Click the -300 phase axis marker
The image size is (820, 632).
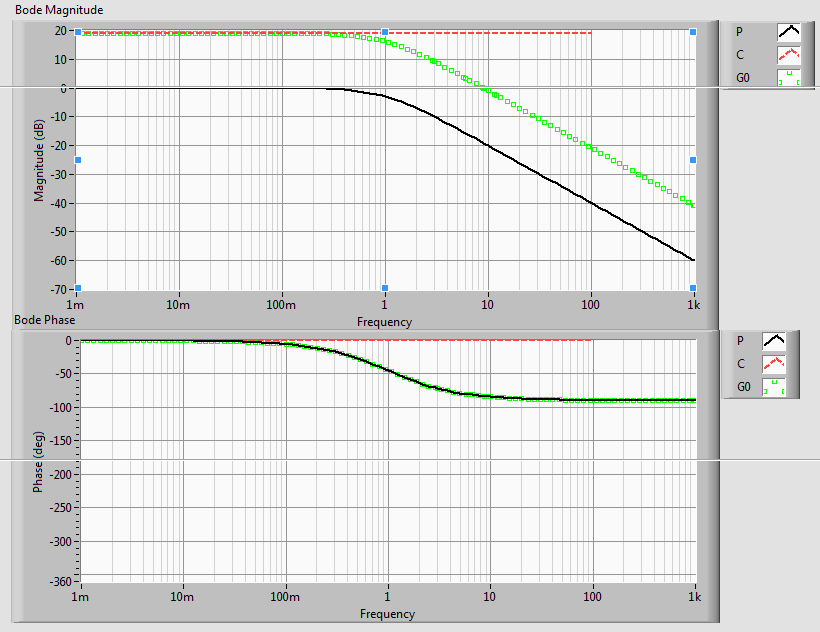pyautogui.click(x=61, y=542)
